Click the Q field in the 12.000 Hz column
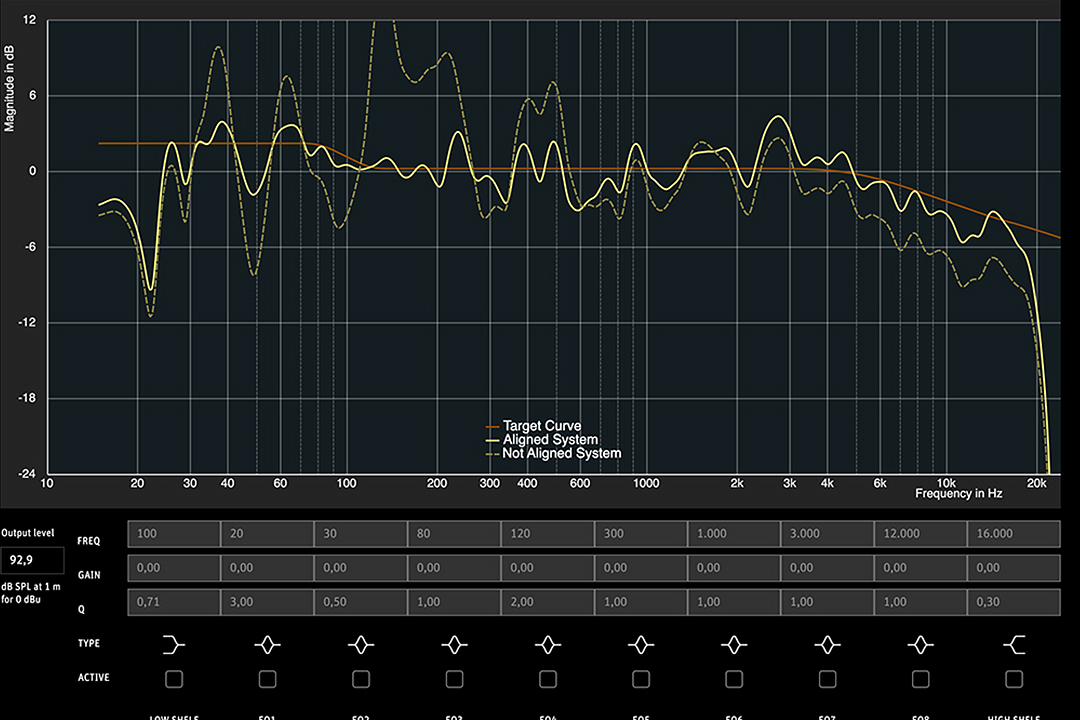 pyautogui.click(x=921, y=602)
